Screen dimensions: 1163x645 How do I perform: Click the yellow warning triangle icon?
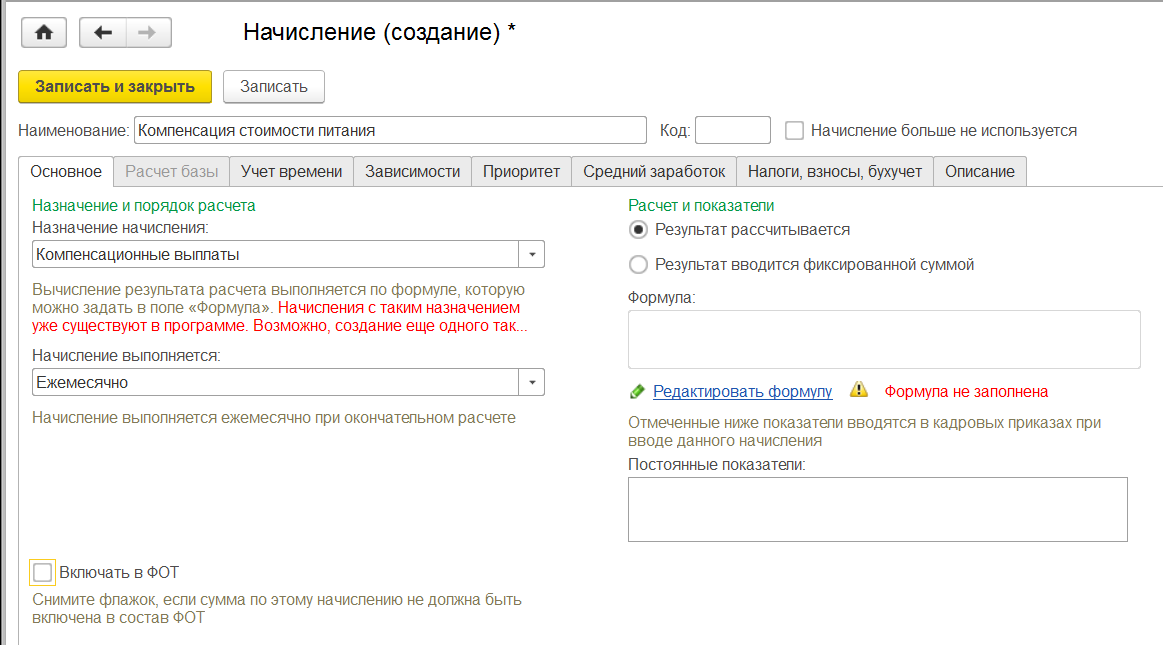[x=858, y=390]
